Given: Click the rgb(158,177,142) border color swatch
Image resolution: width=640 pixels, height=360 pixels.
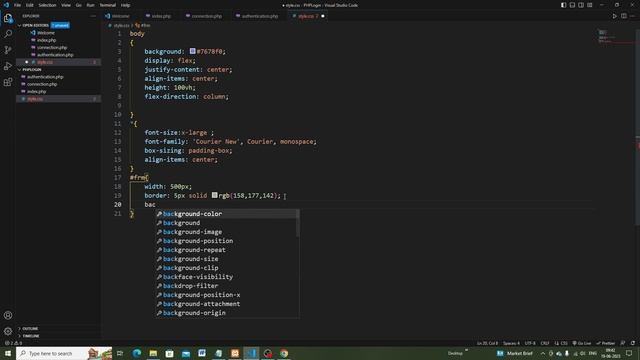Looking at the screenshot, I should 214,196.
